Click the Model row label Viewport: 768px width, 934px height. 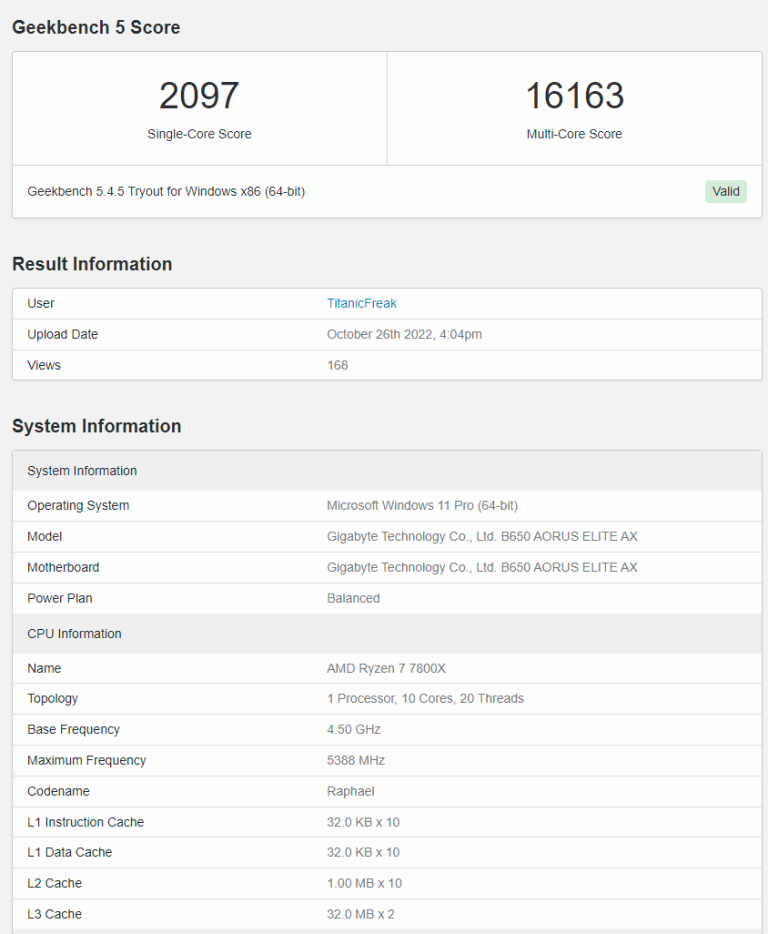(x=45, y=536)
